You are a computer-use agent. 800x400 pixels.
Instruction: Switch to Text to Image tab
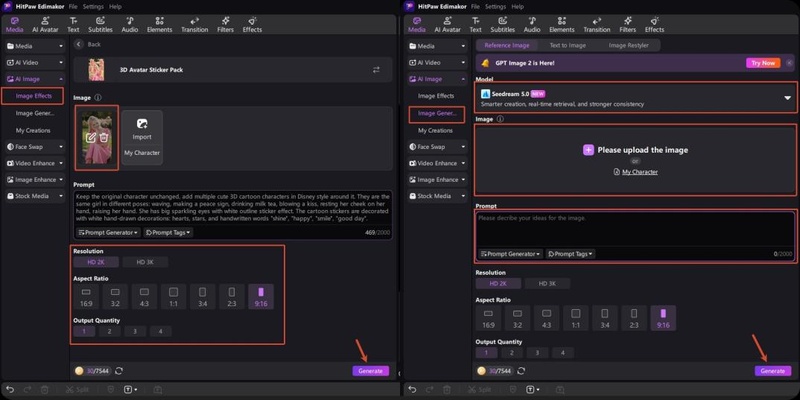click(x=567, y=45)
